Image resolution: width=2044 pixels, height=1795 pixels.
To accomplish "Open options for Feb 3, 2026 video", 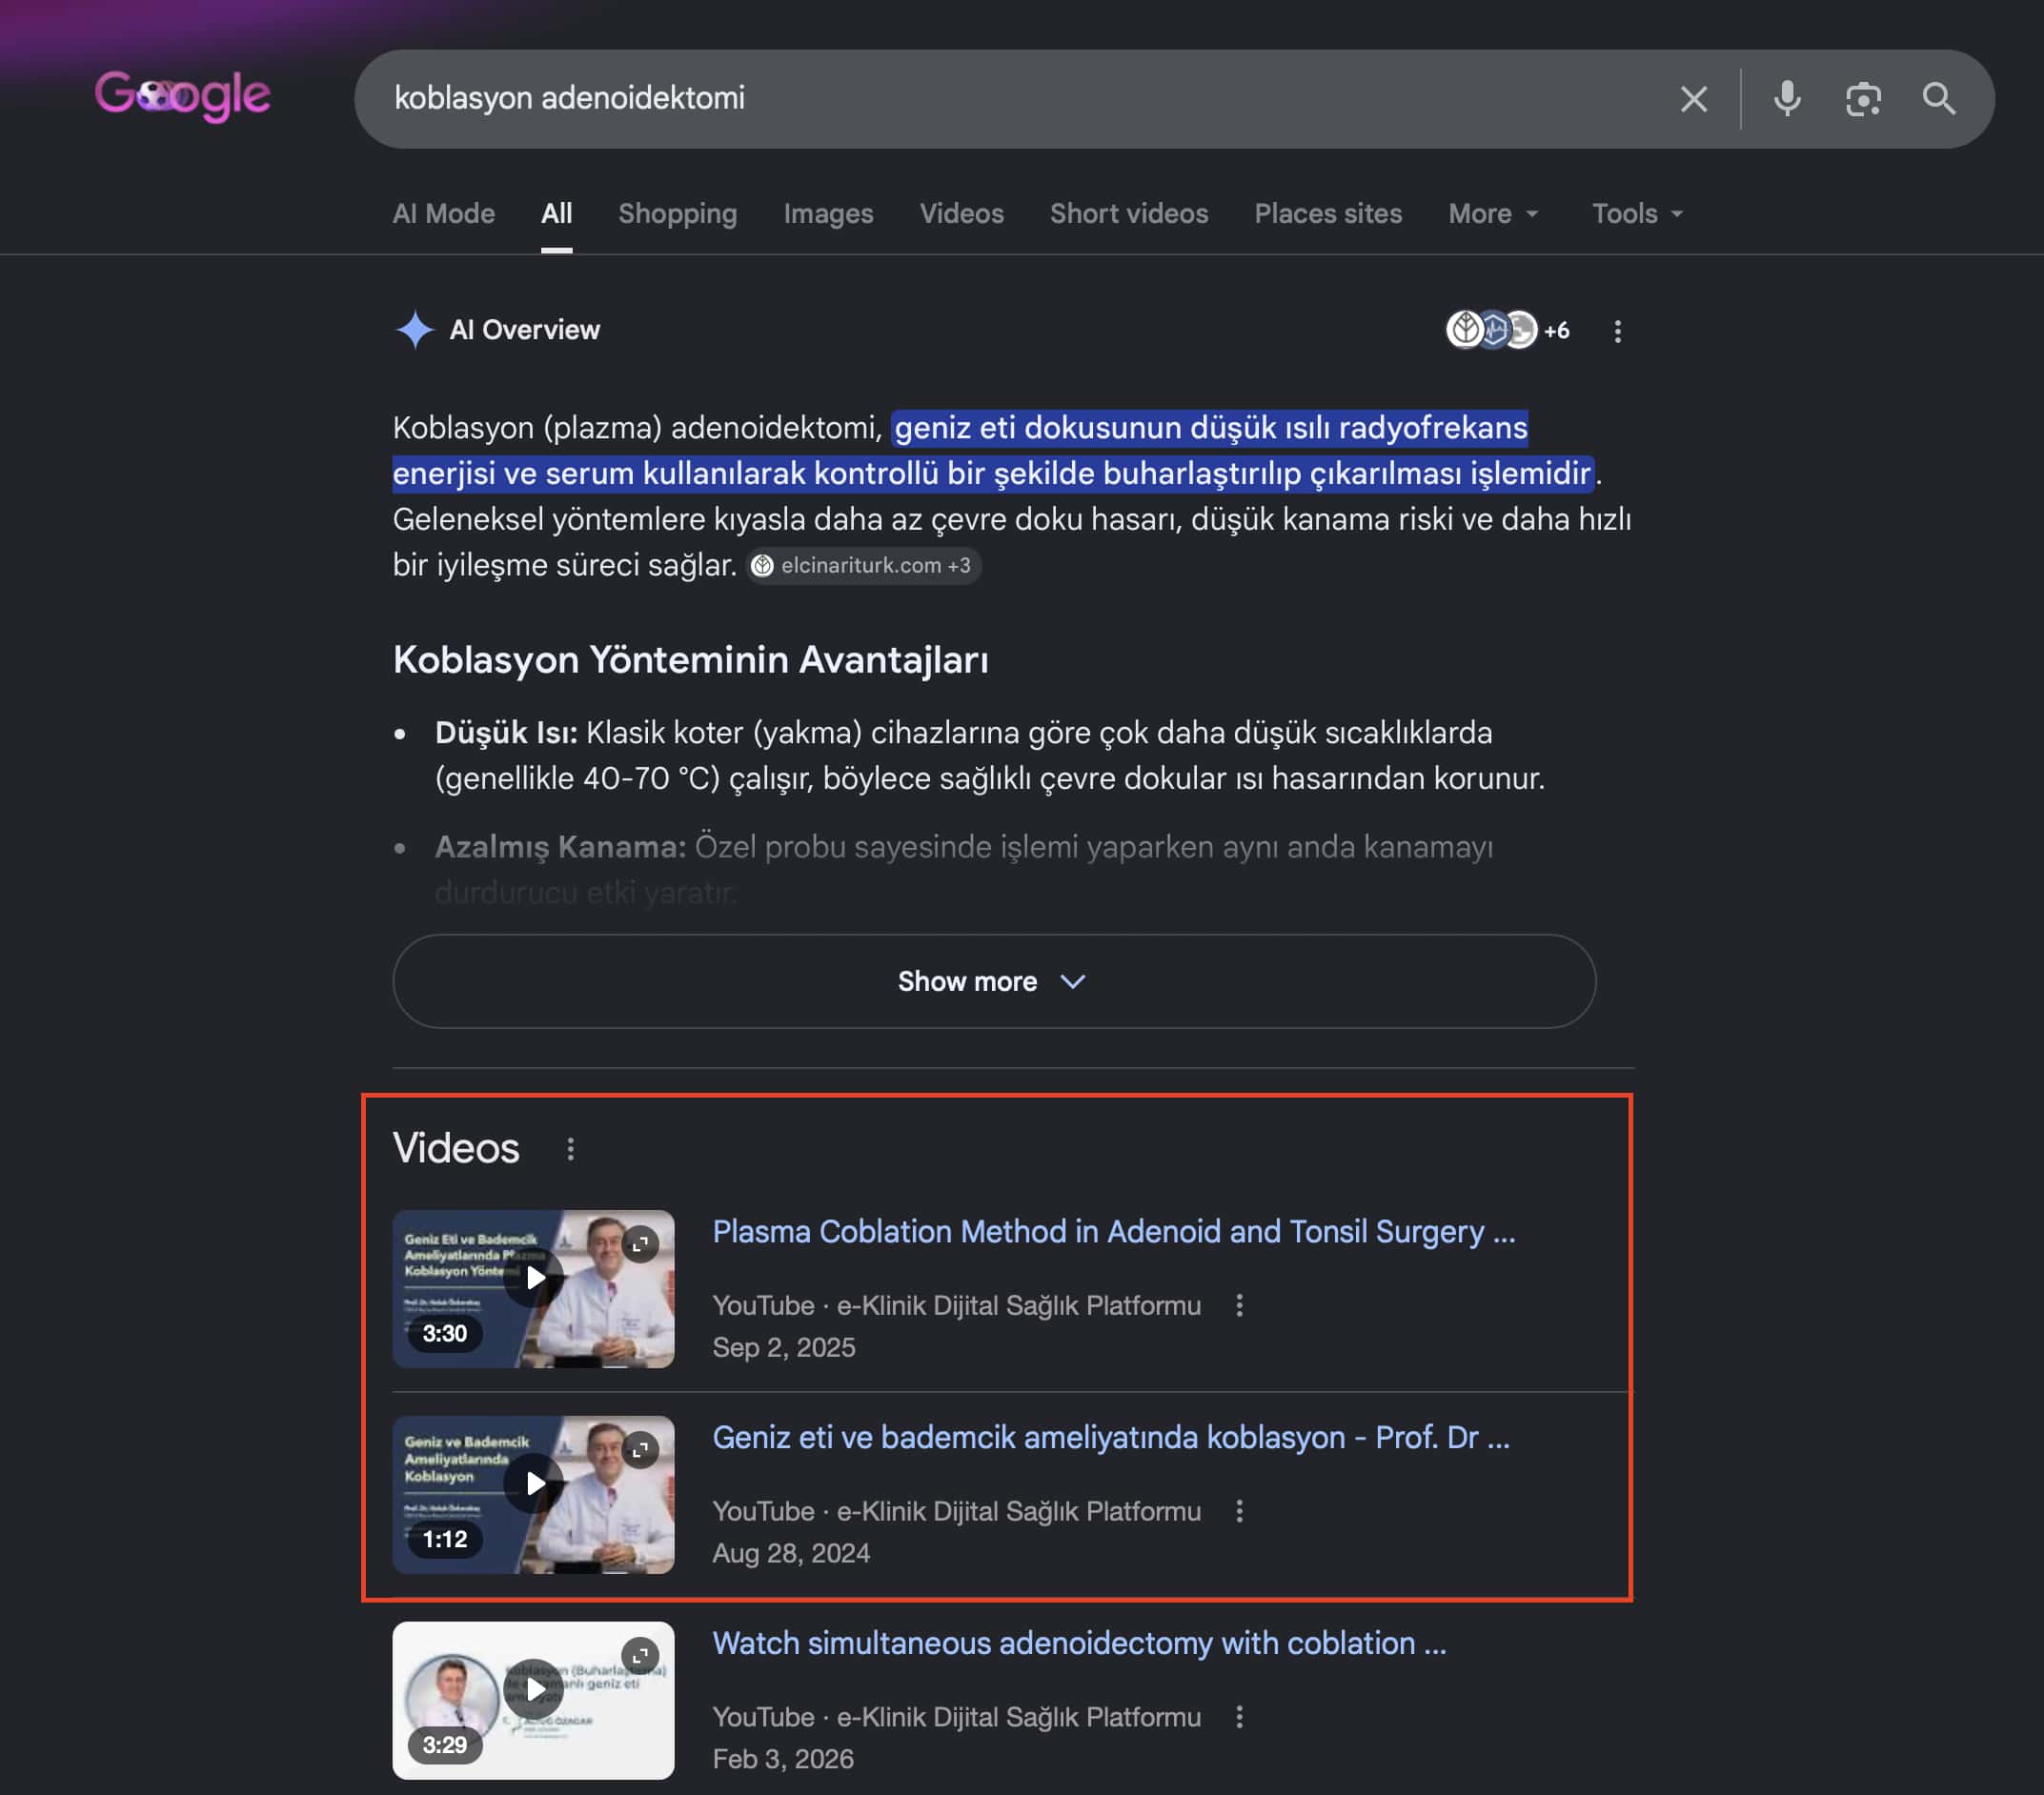I will pos(1239,1717).
